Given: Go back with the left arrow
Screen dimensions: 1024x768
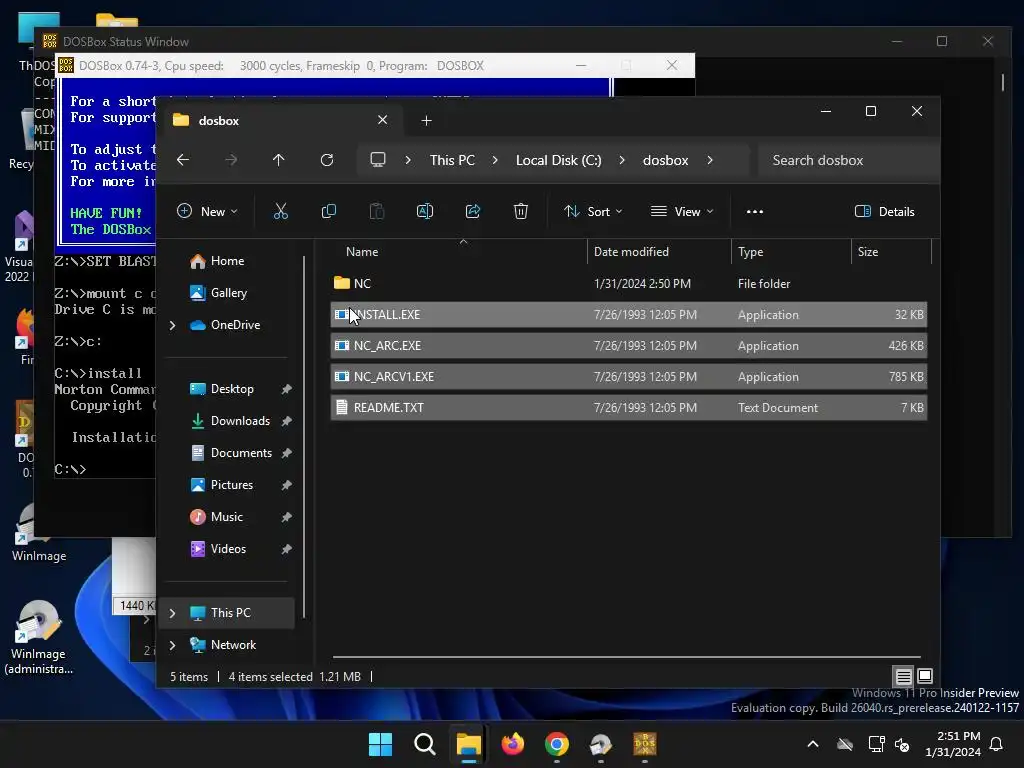Looking at the screenshot, I should (x=183, y=160).
